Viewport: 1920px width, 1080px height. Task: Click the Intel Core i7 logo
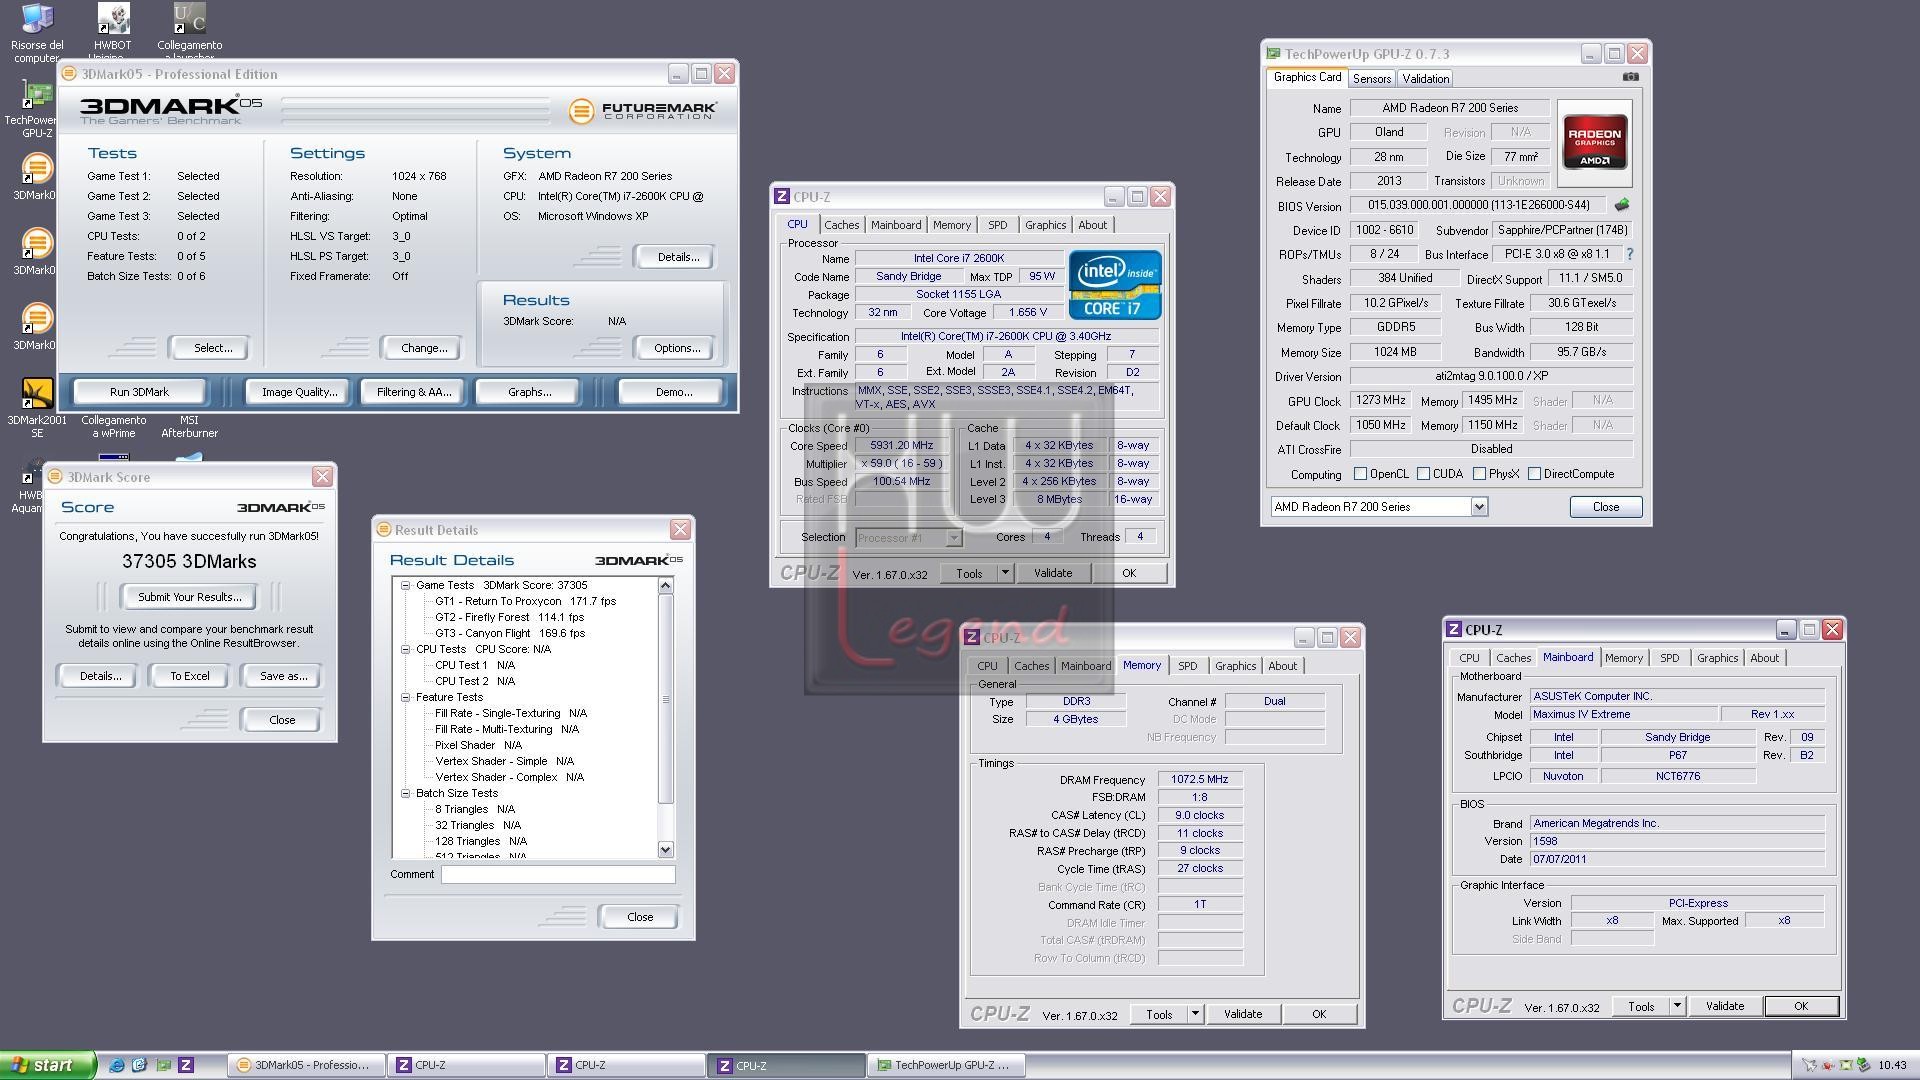pos(1114,284)
